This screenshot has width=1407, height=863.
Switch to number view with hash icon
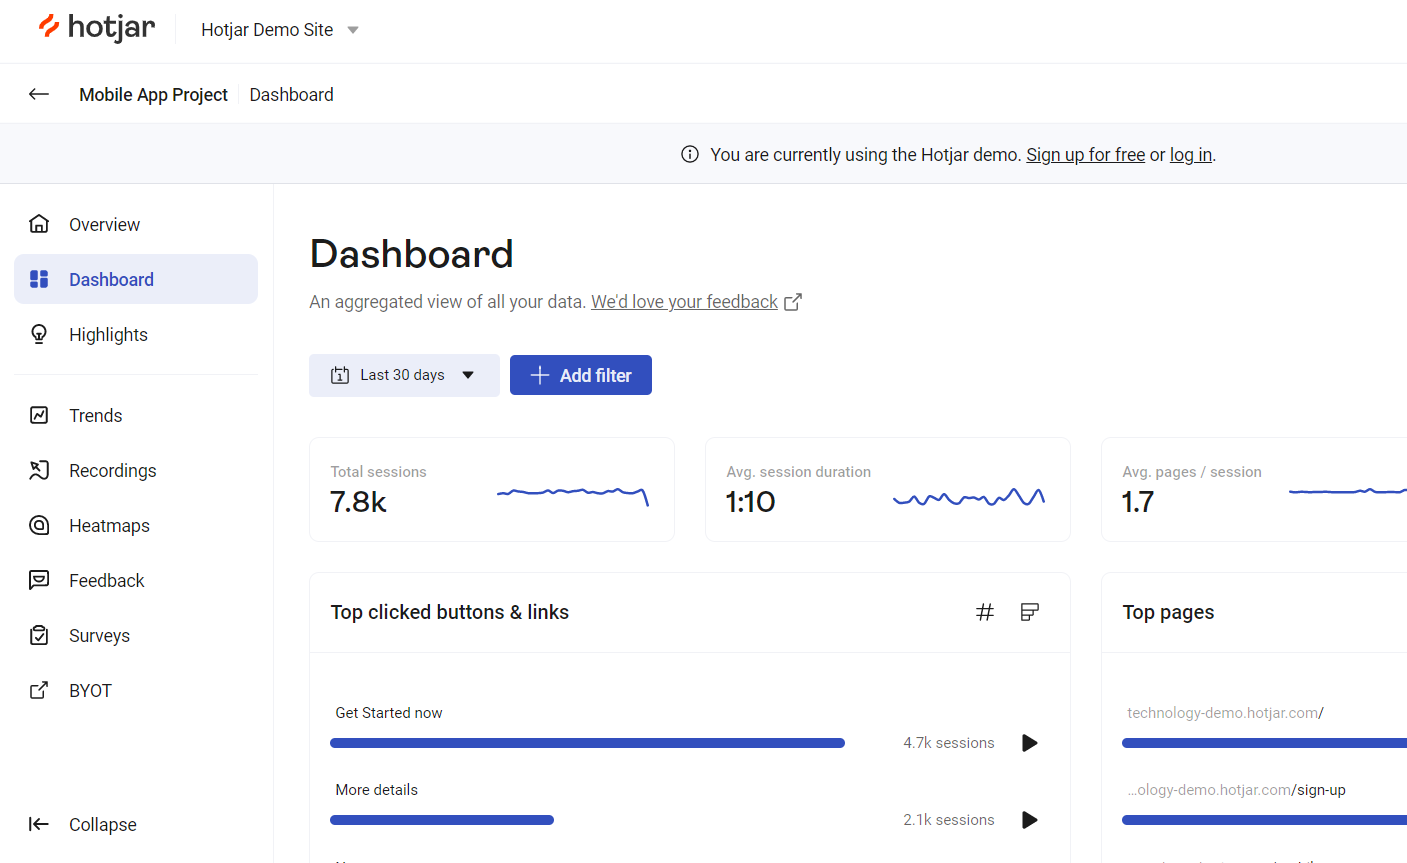coord(985,612)
